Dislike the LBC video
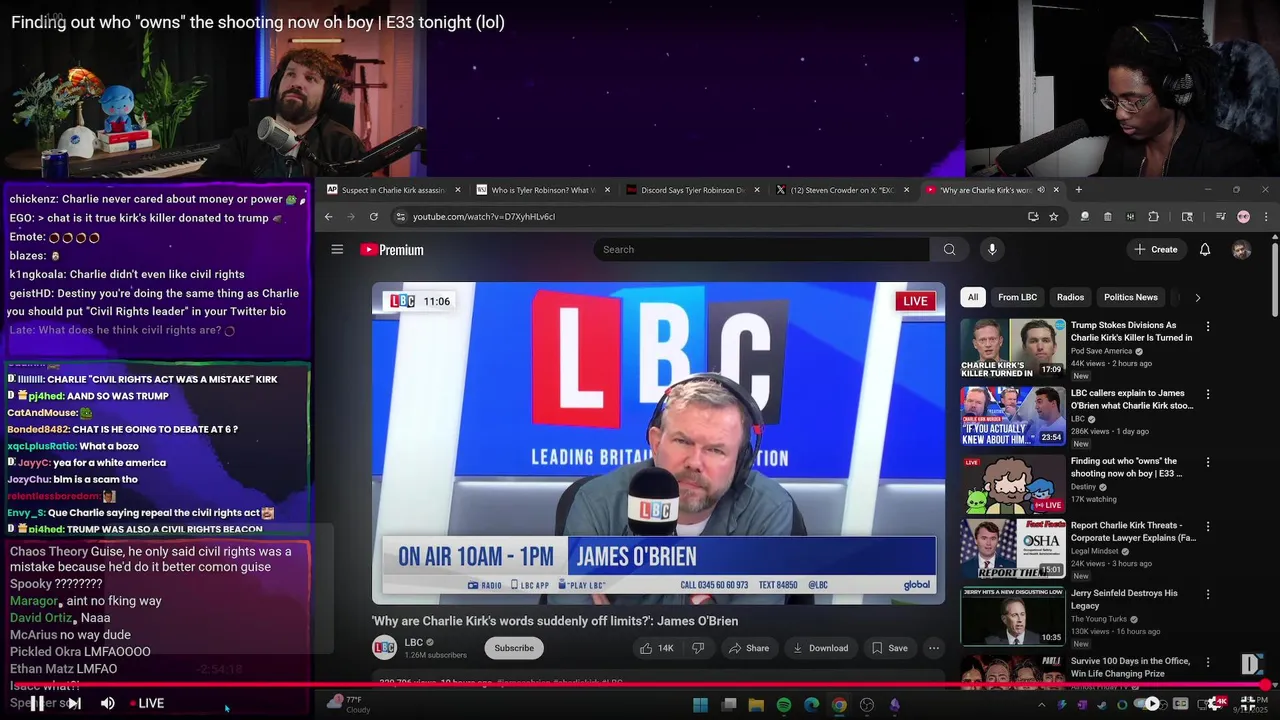The width and height of the screenshot is (1280, 720). pyautogui.click(x=698, y=648)
